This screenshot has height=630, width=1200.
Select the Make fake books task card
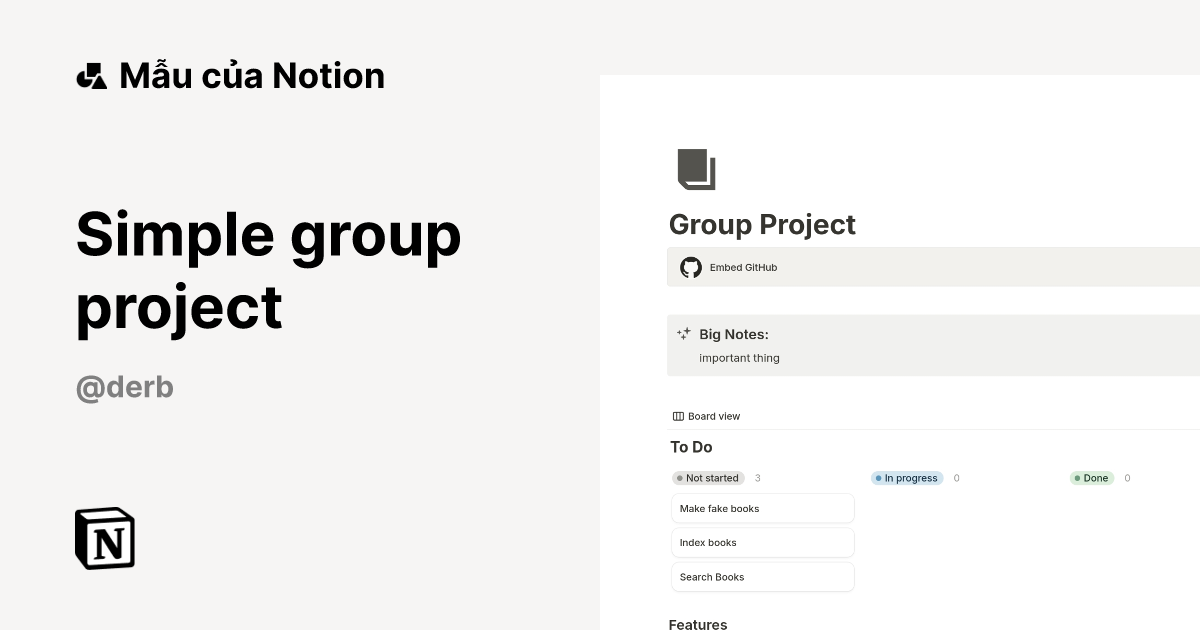762,508
